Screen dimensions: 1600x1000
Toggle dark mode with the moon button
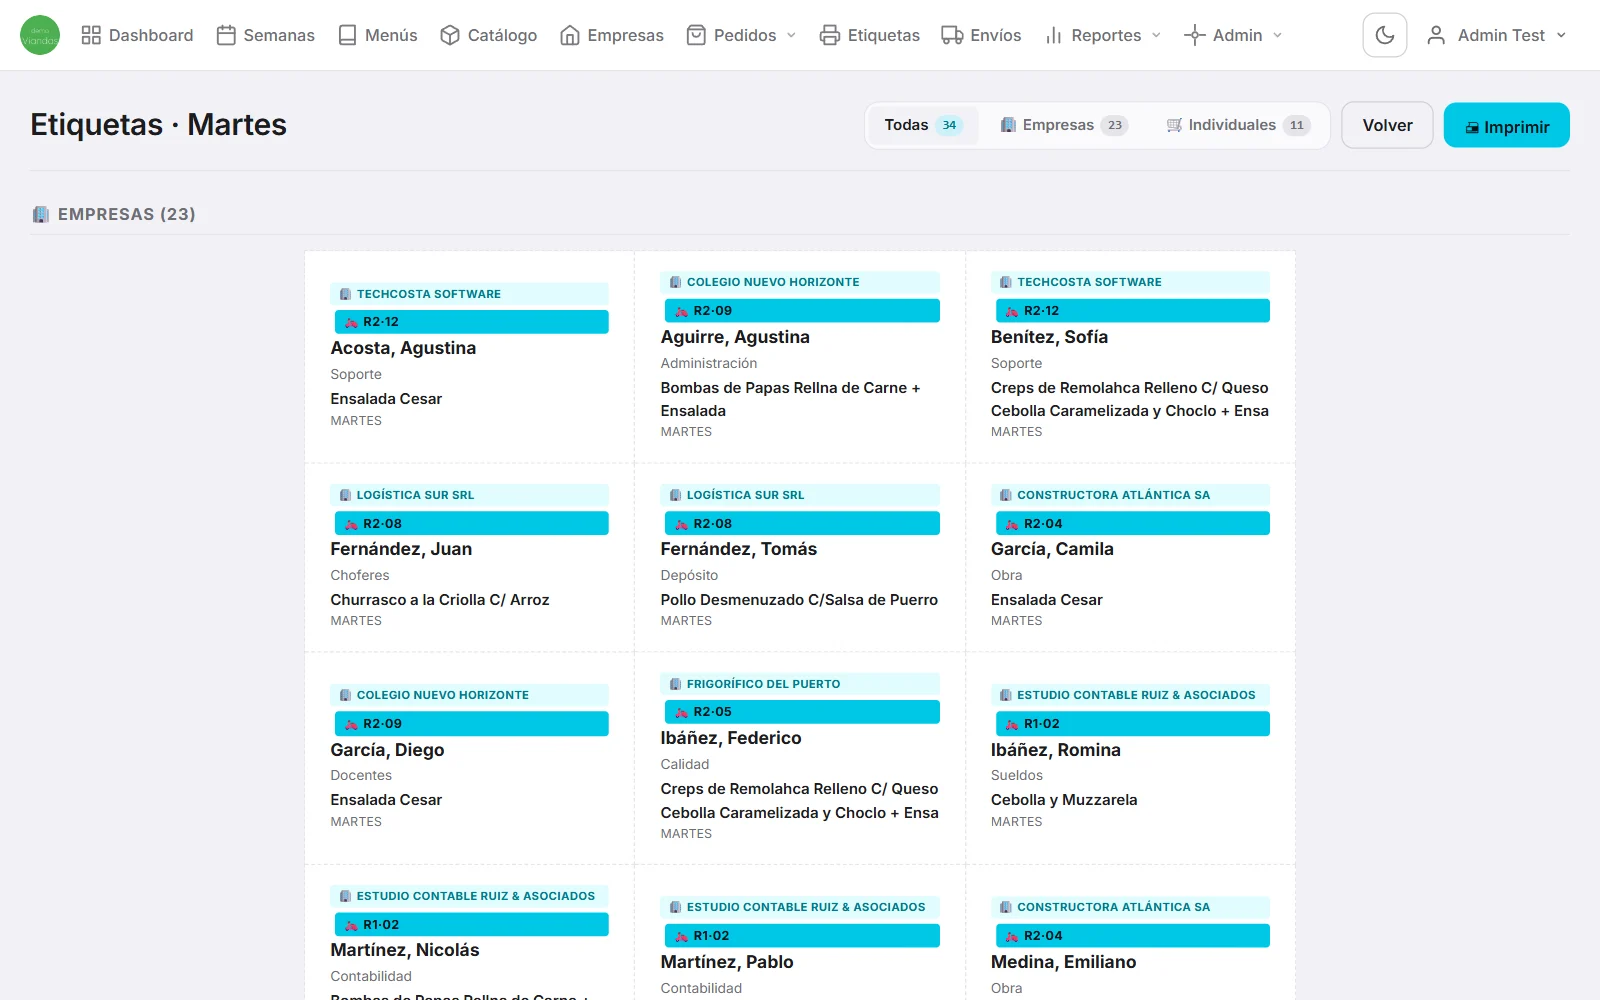click(1385, 35)
